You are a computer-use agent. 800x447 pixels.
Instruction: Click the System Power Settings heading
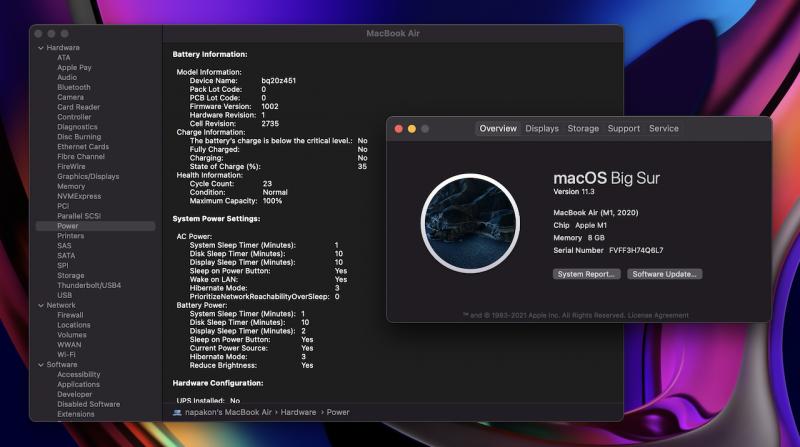pos(216,219)
